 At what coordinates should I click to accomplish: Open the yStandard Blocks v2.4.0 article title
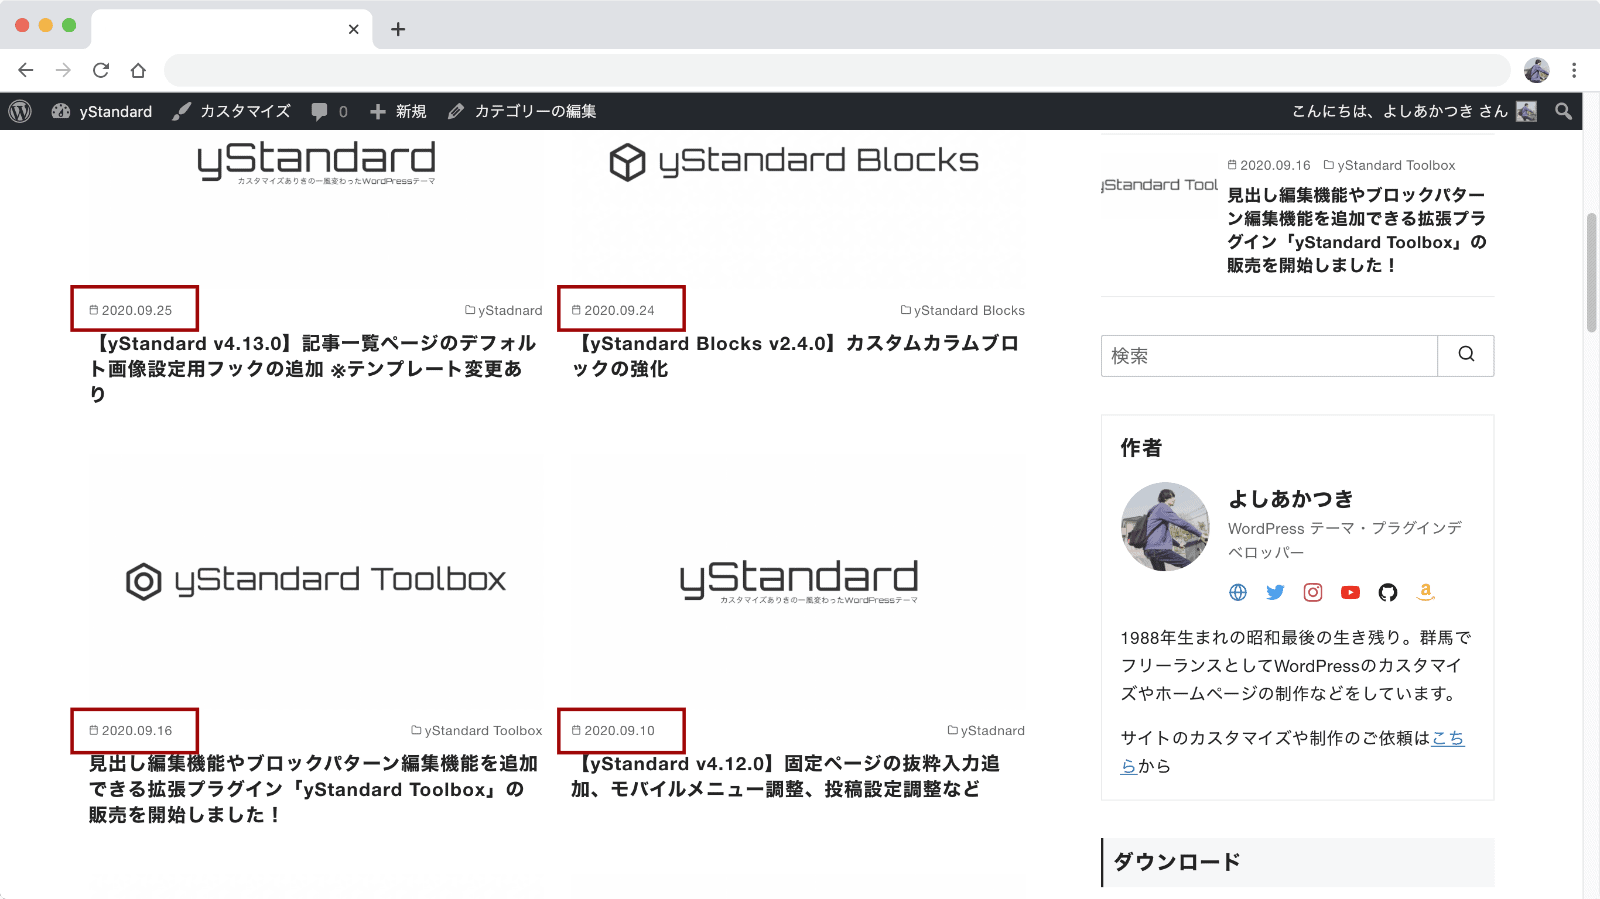click(x=795, y=355)
